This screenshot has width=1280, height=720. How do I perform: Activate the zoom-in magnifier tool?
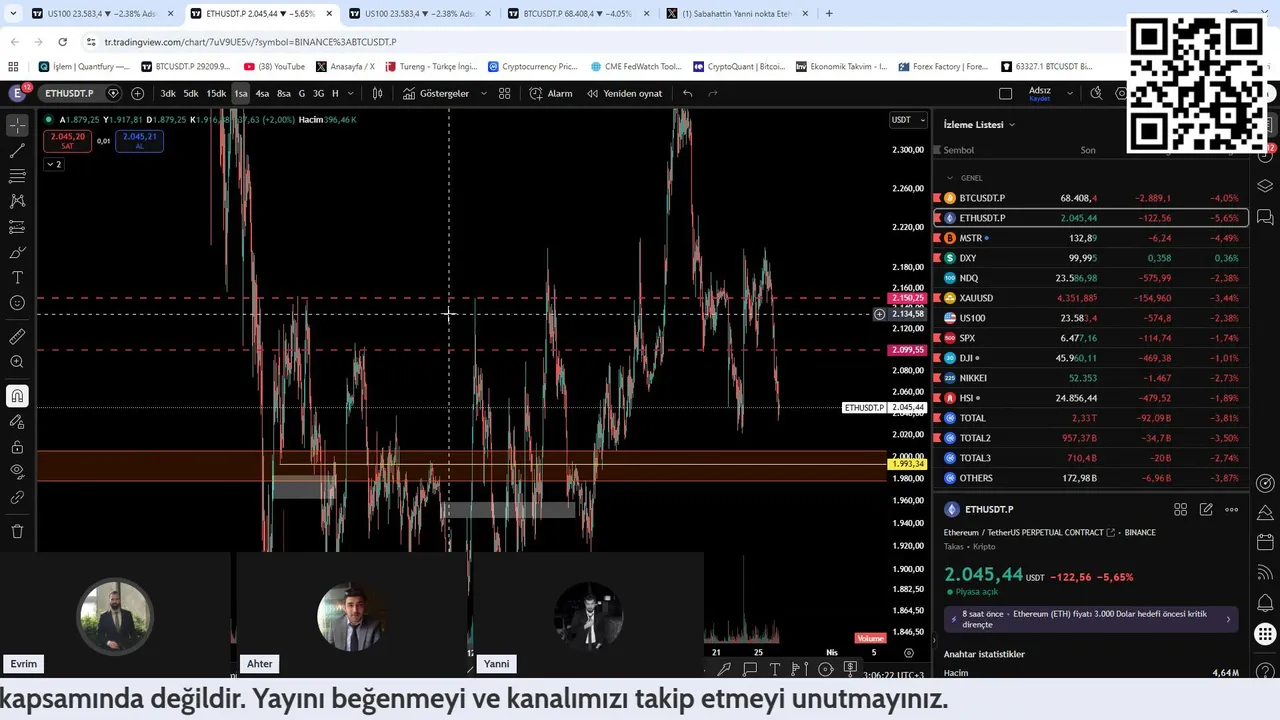pyautogui.click(x=17, y=362)
